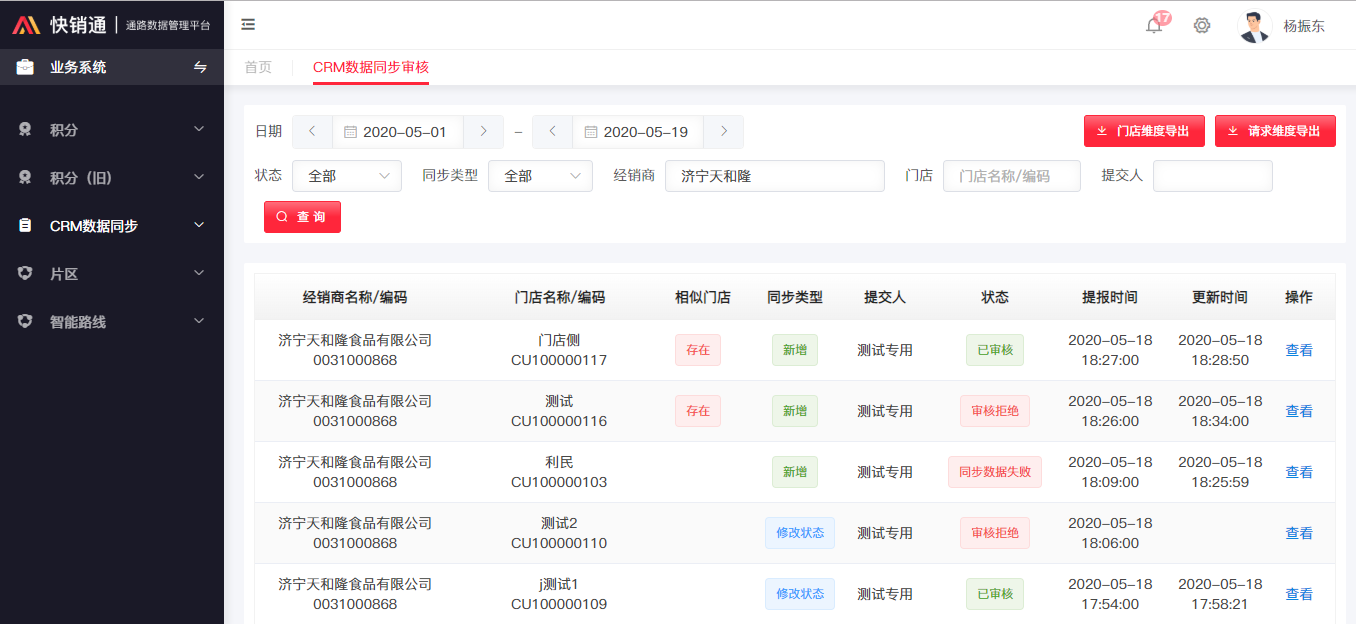Click the 业务系统 sidebar header
Image resolution: width=1356 pixels, height=624 pixels.
click(112, 67)
